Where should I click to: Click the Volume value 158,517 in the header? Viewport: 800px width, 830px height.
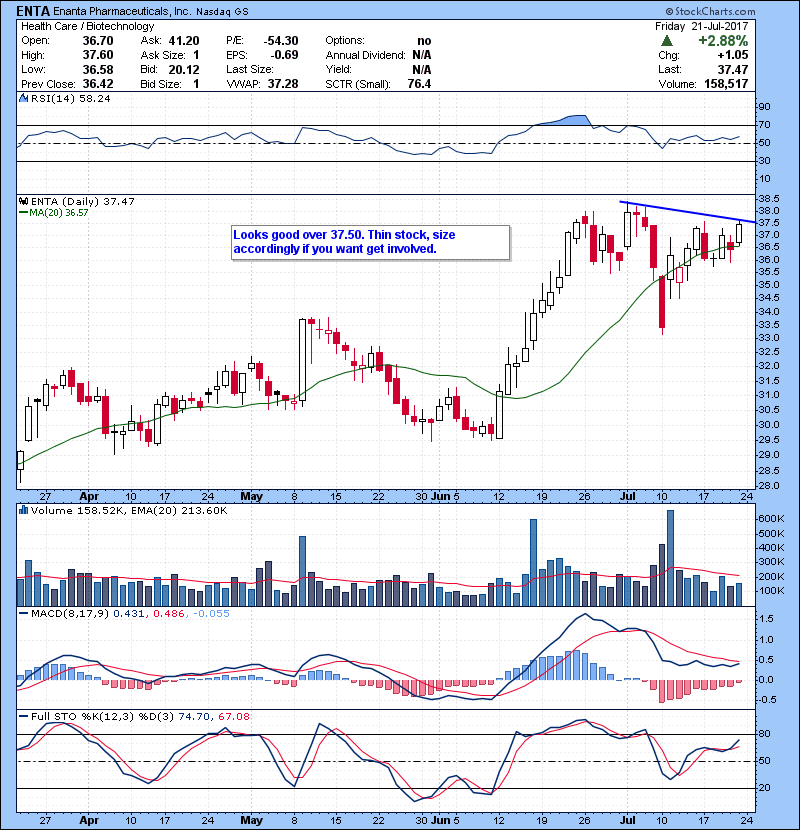pyautogui.click(x=726, y=84)
